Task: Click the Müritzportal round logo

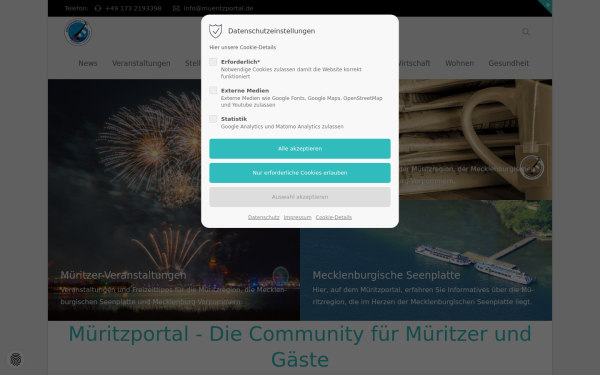Action: [78, 33]
